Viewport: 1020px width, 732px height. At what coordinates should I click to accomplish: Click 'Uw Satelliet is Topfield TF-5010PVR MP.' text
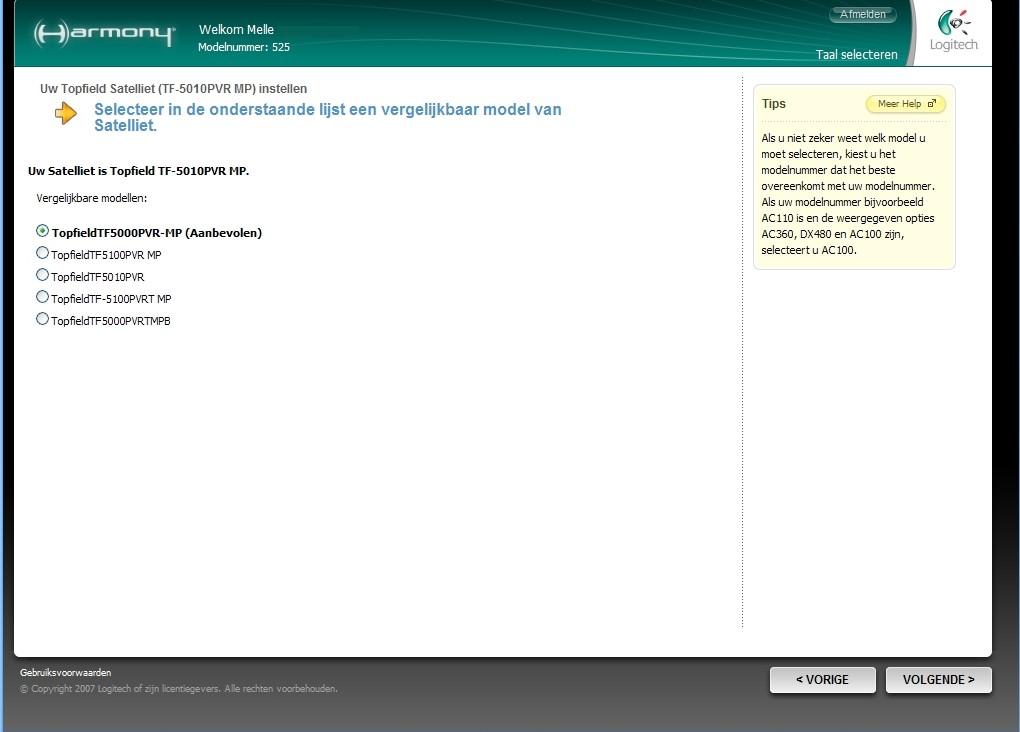point(139,171)
